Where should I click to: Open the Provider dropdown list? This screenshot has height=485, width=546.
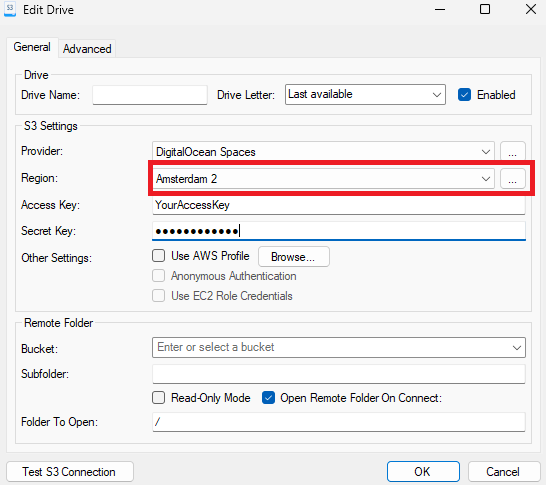click(x=323, y=152)
